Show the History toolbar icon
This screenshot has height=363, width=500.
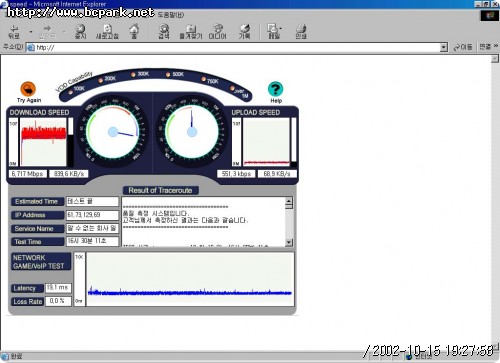[244, 32]
